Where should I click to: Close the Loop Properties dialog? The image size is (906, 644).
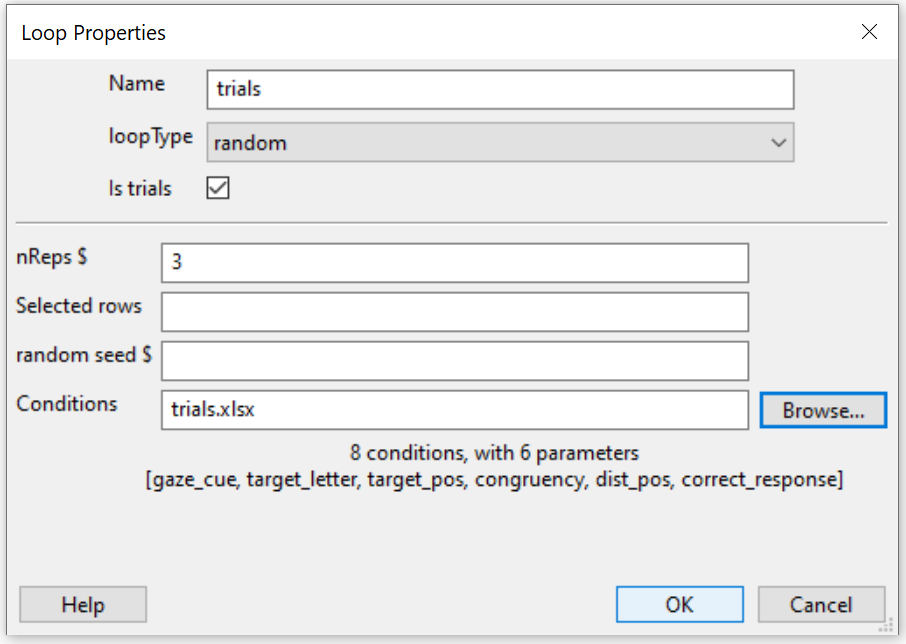pos(869,32)
